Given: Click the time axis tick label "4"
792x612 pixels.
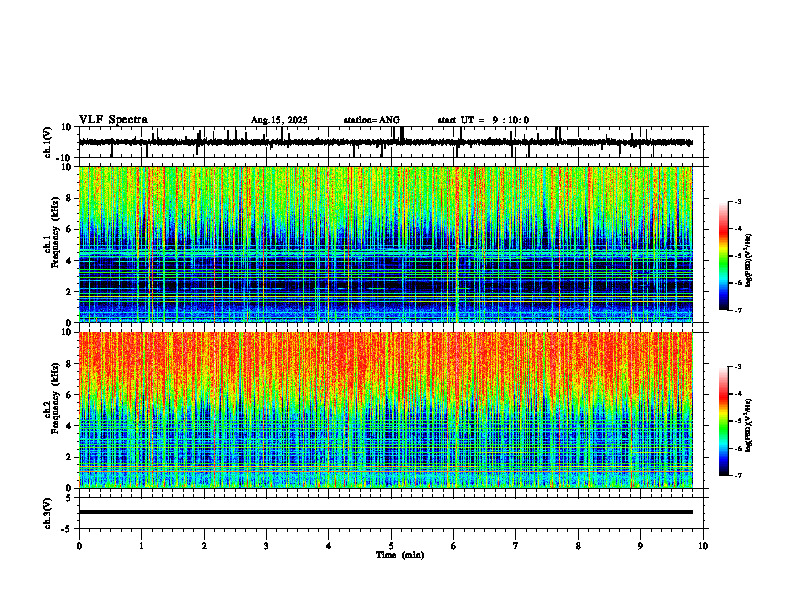Looking at the screenshot, I should point(329,546).
